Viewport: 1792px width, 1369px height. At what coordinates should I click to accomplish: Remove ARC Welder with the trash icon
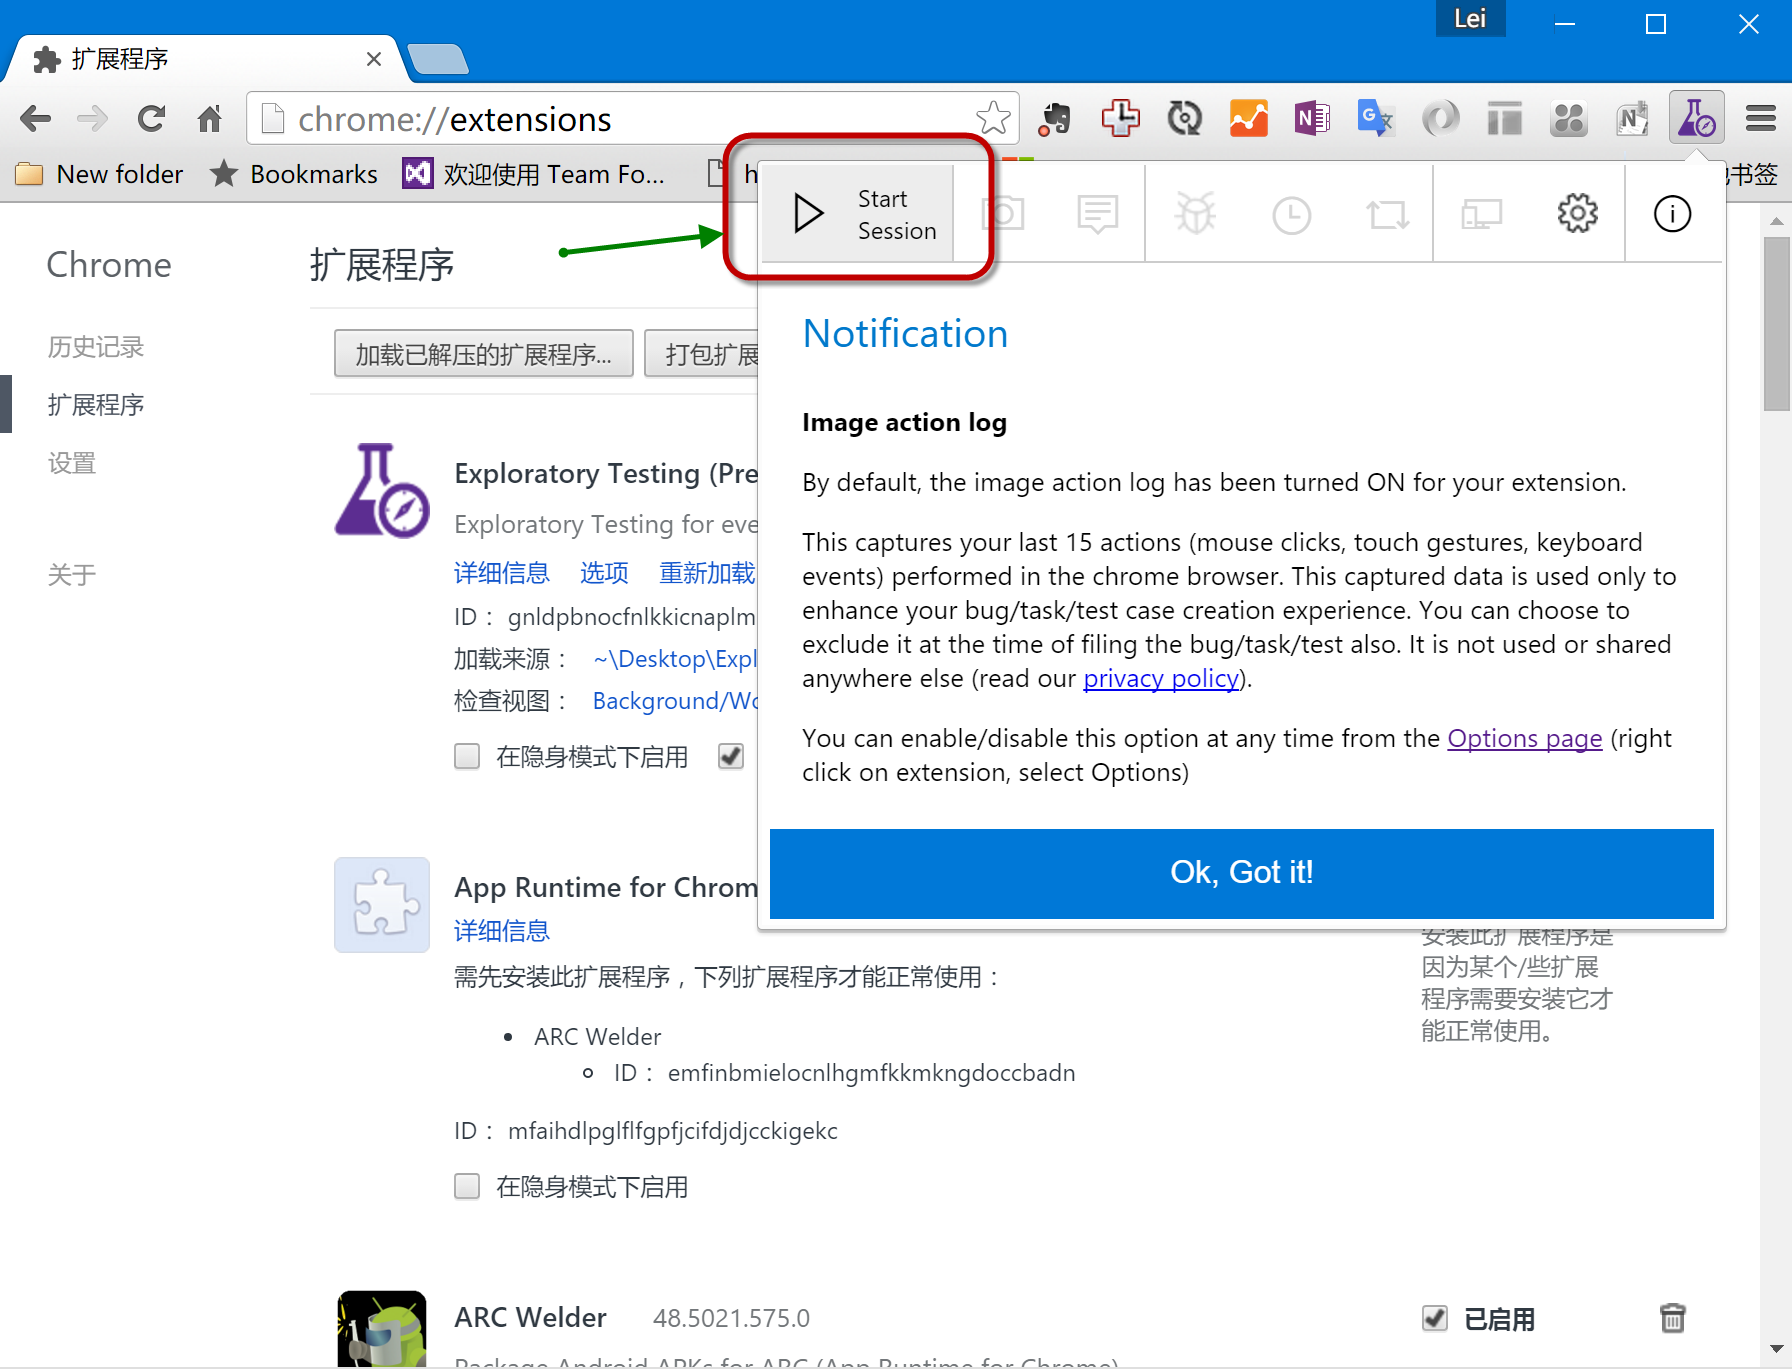click(1672, 1318)
